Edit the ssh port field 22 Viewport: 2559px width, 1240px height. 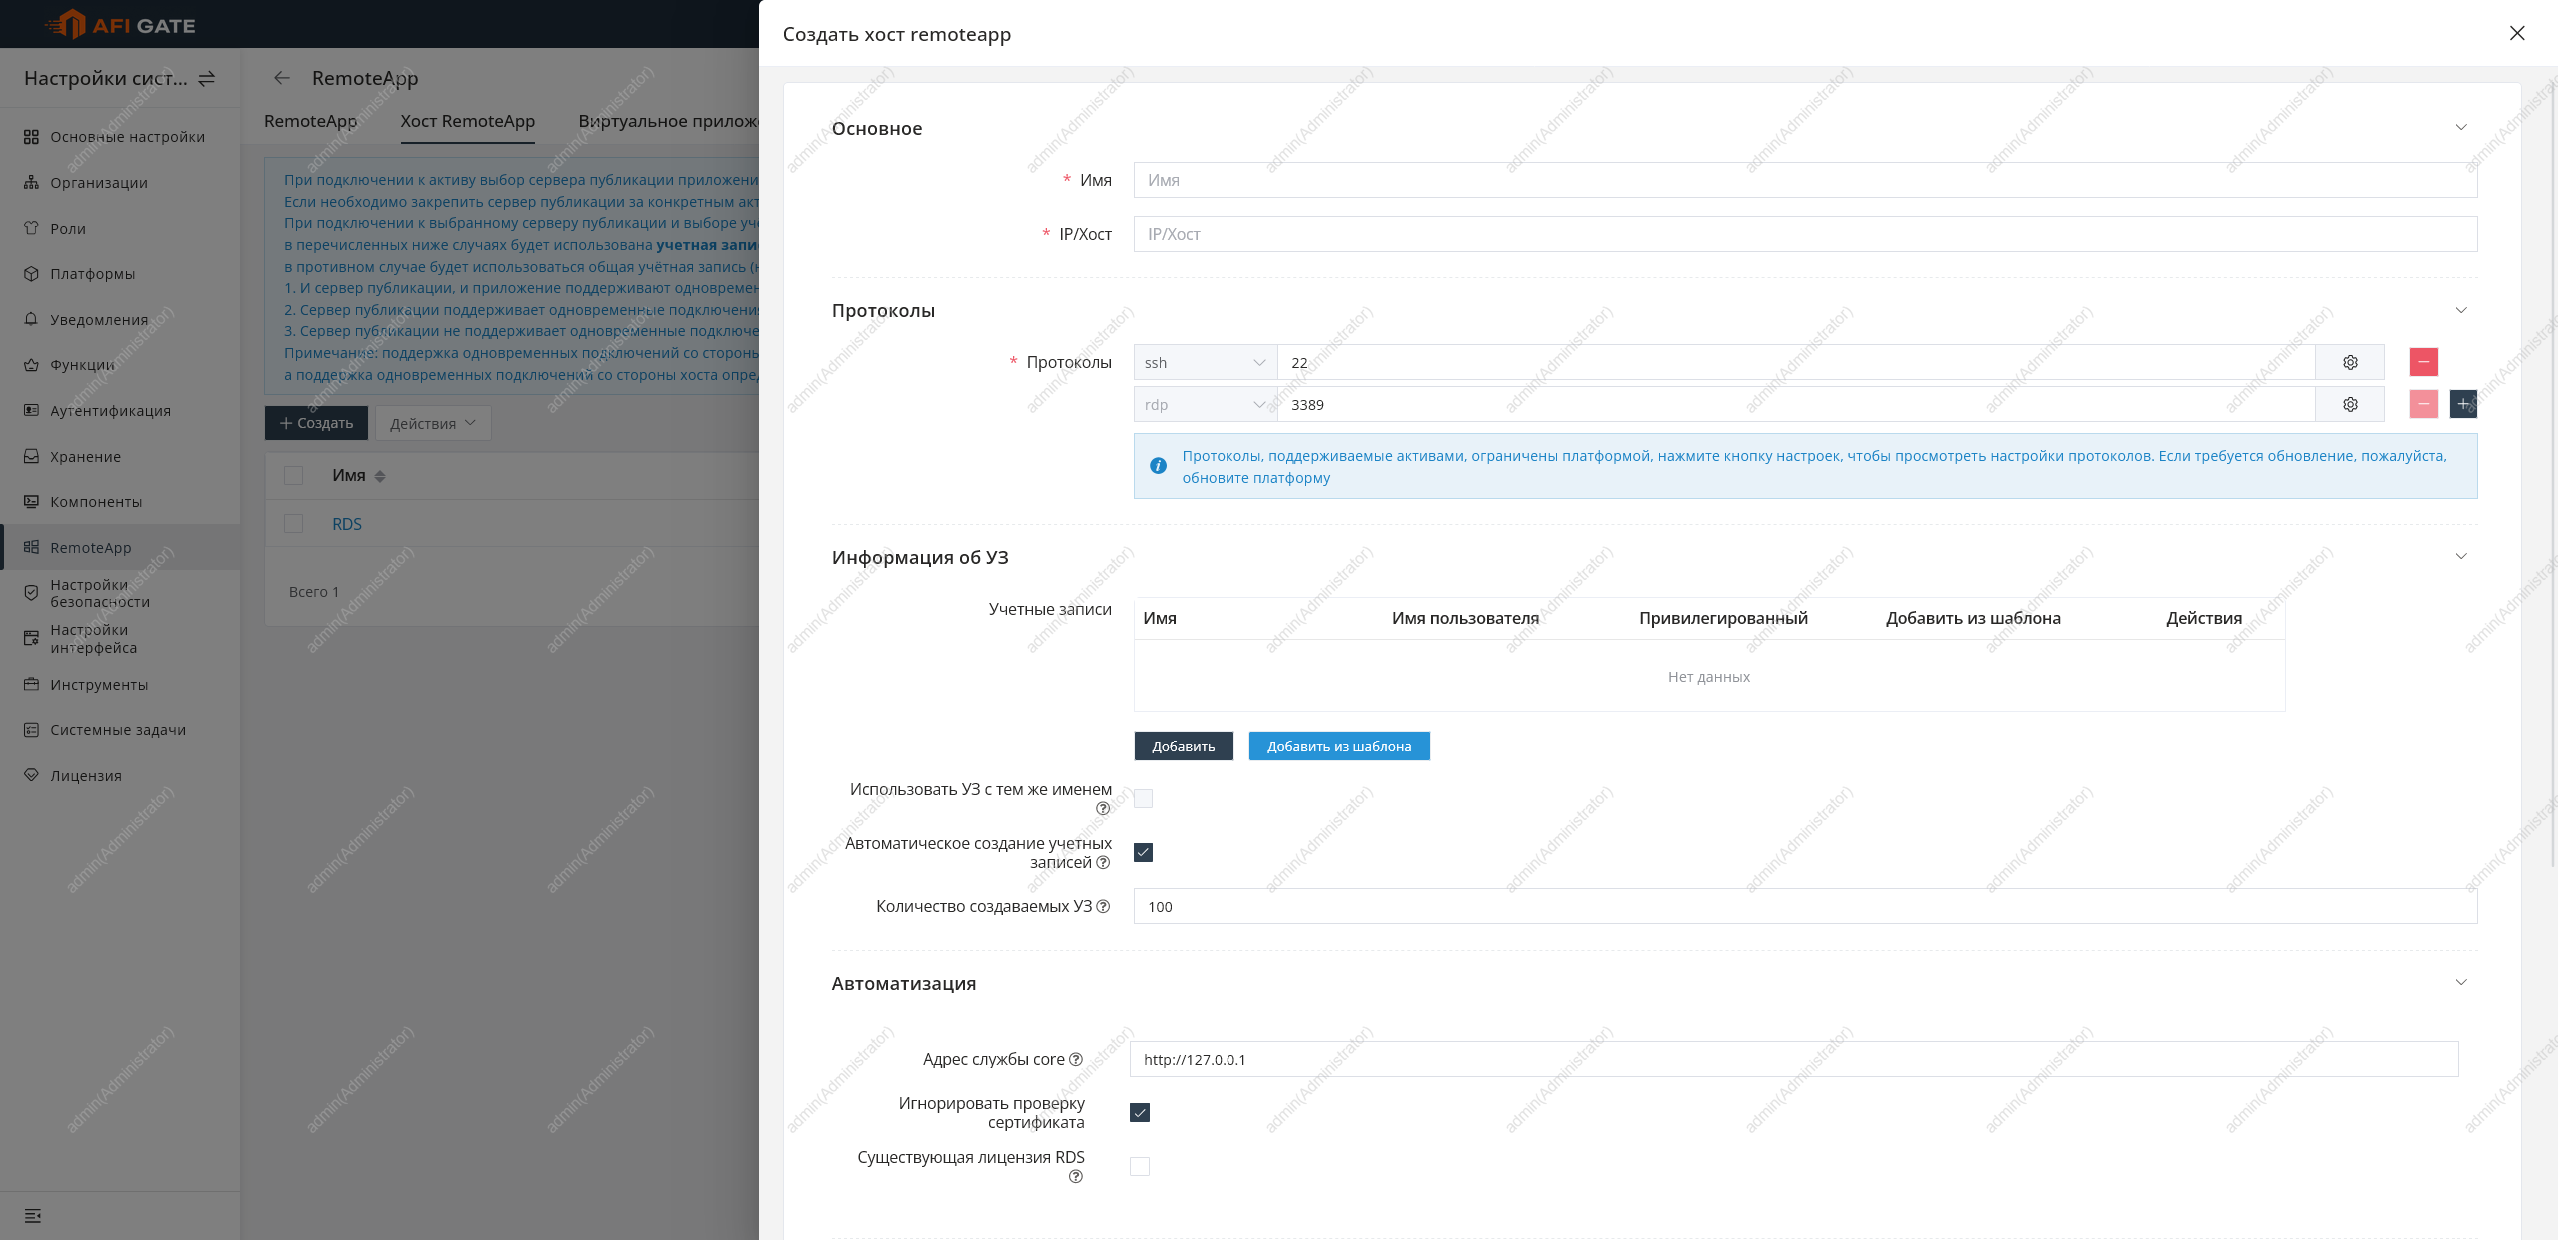point(1796,362)
